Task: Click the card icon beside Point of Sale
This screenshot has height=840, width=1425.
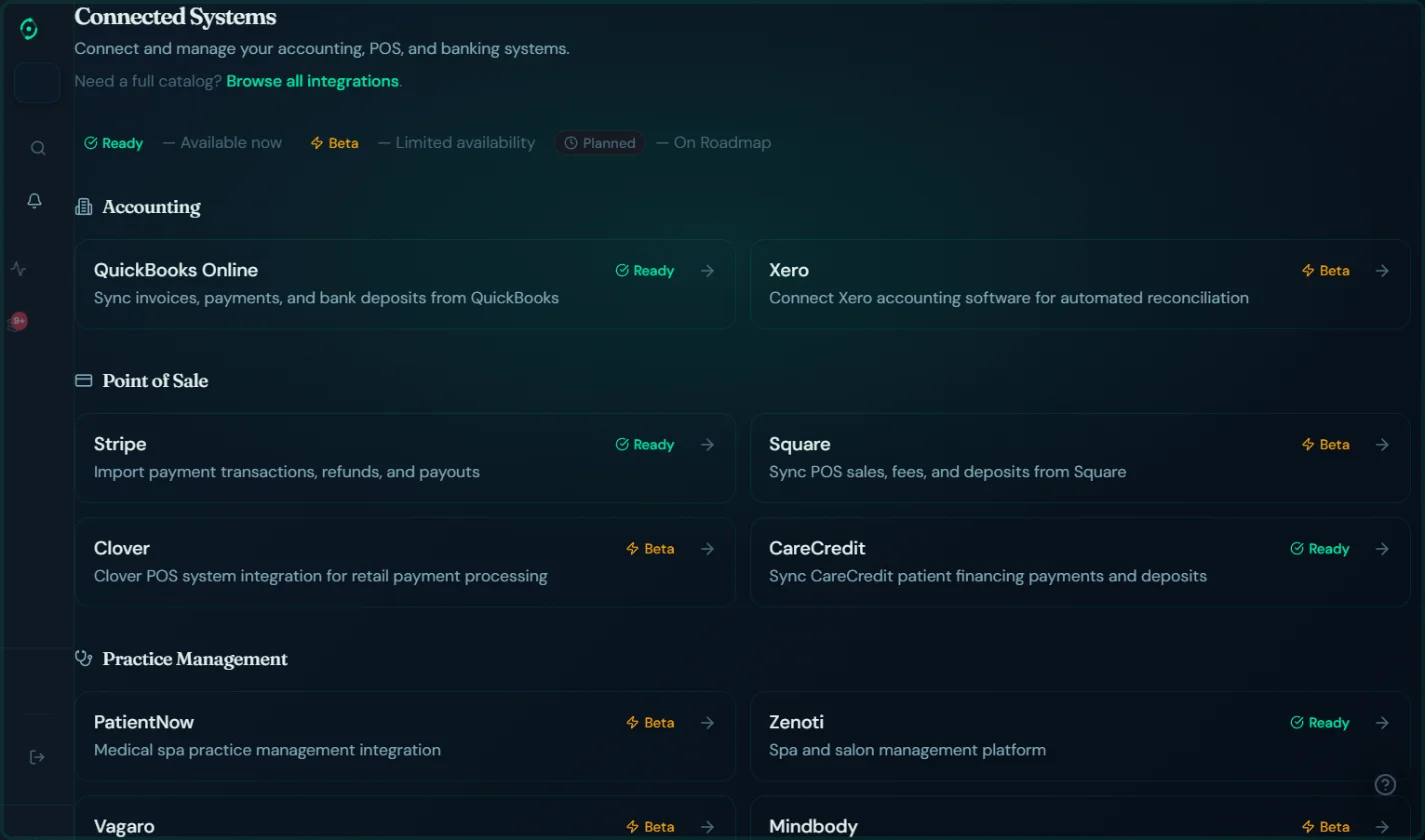Action: pos(82,380)
